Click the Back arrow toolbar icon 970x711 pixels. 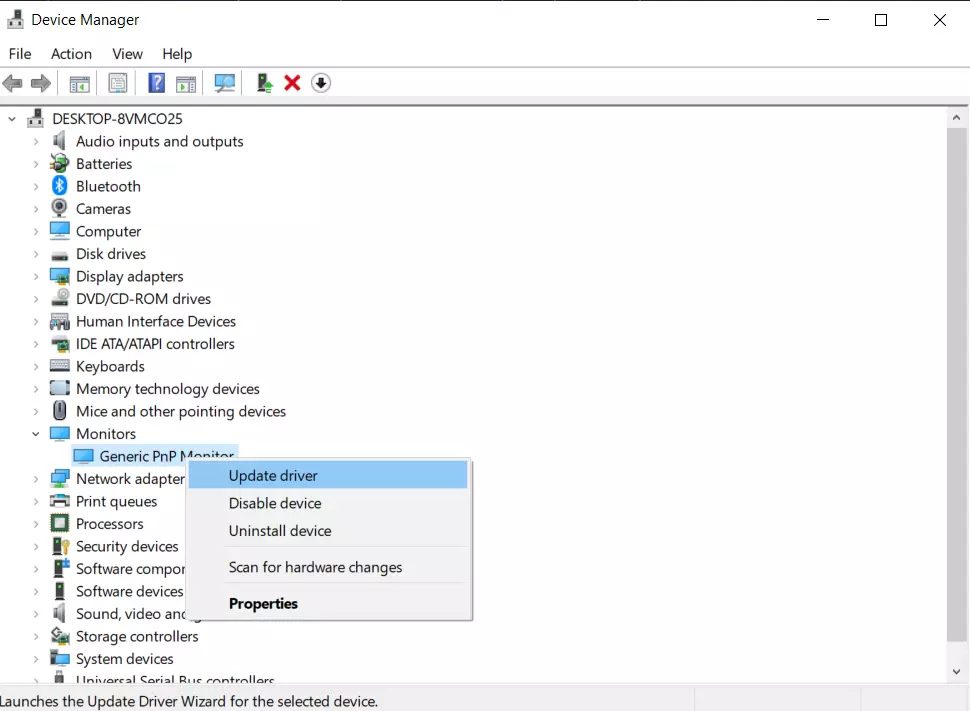pyautogui.click(x=12, y=83)
